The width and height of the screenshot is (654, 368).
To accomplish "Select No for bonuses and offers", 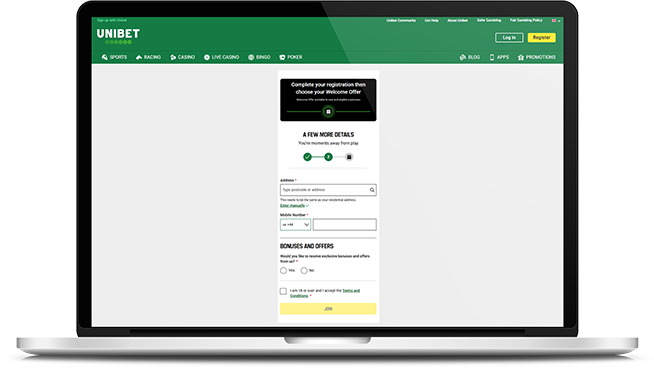I will pyautogui.click(x=304, y=270).
